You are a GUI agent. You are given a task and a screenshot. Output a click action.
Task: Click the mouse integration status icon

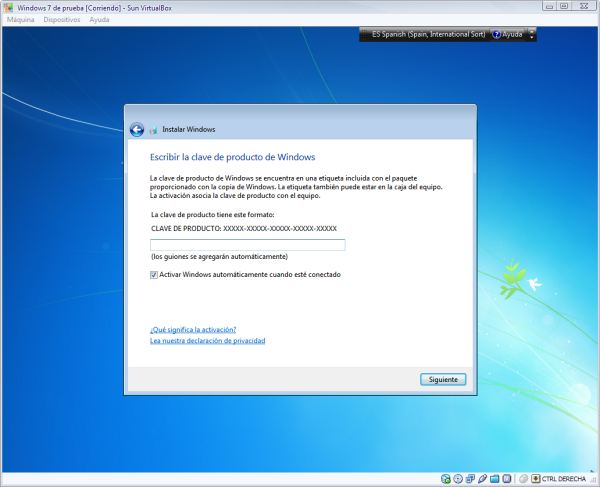click(x=521, y=478)
